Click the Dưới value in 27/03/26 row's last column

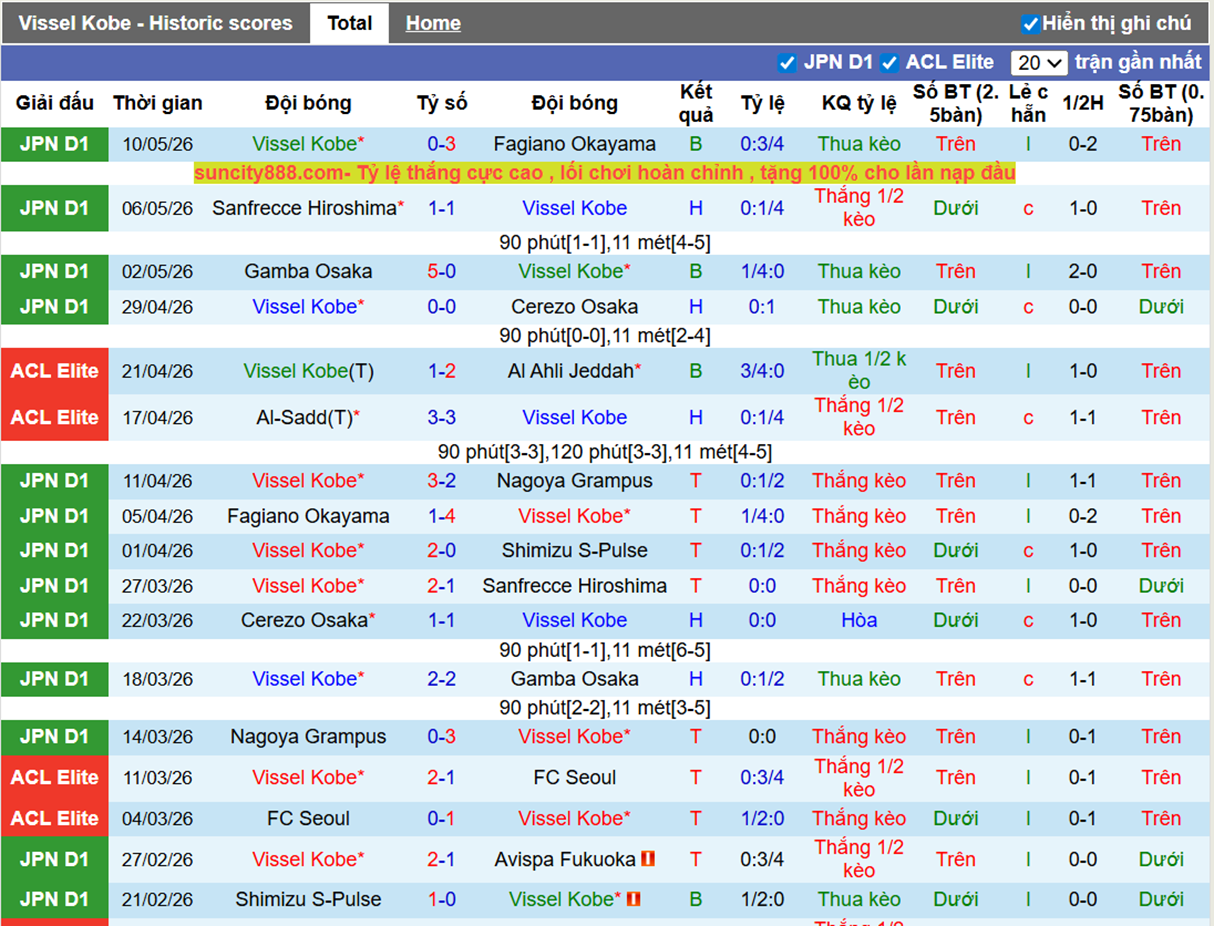pyautogui.click(x=1161, y=586)
